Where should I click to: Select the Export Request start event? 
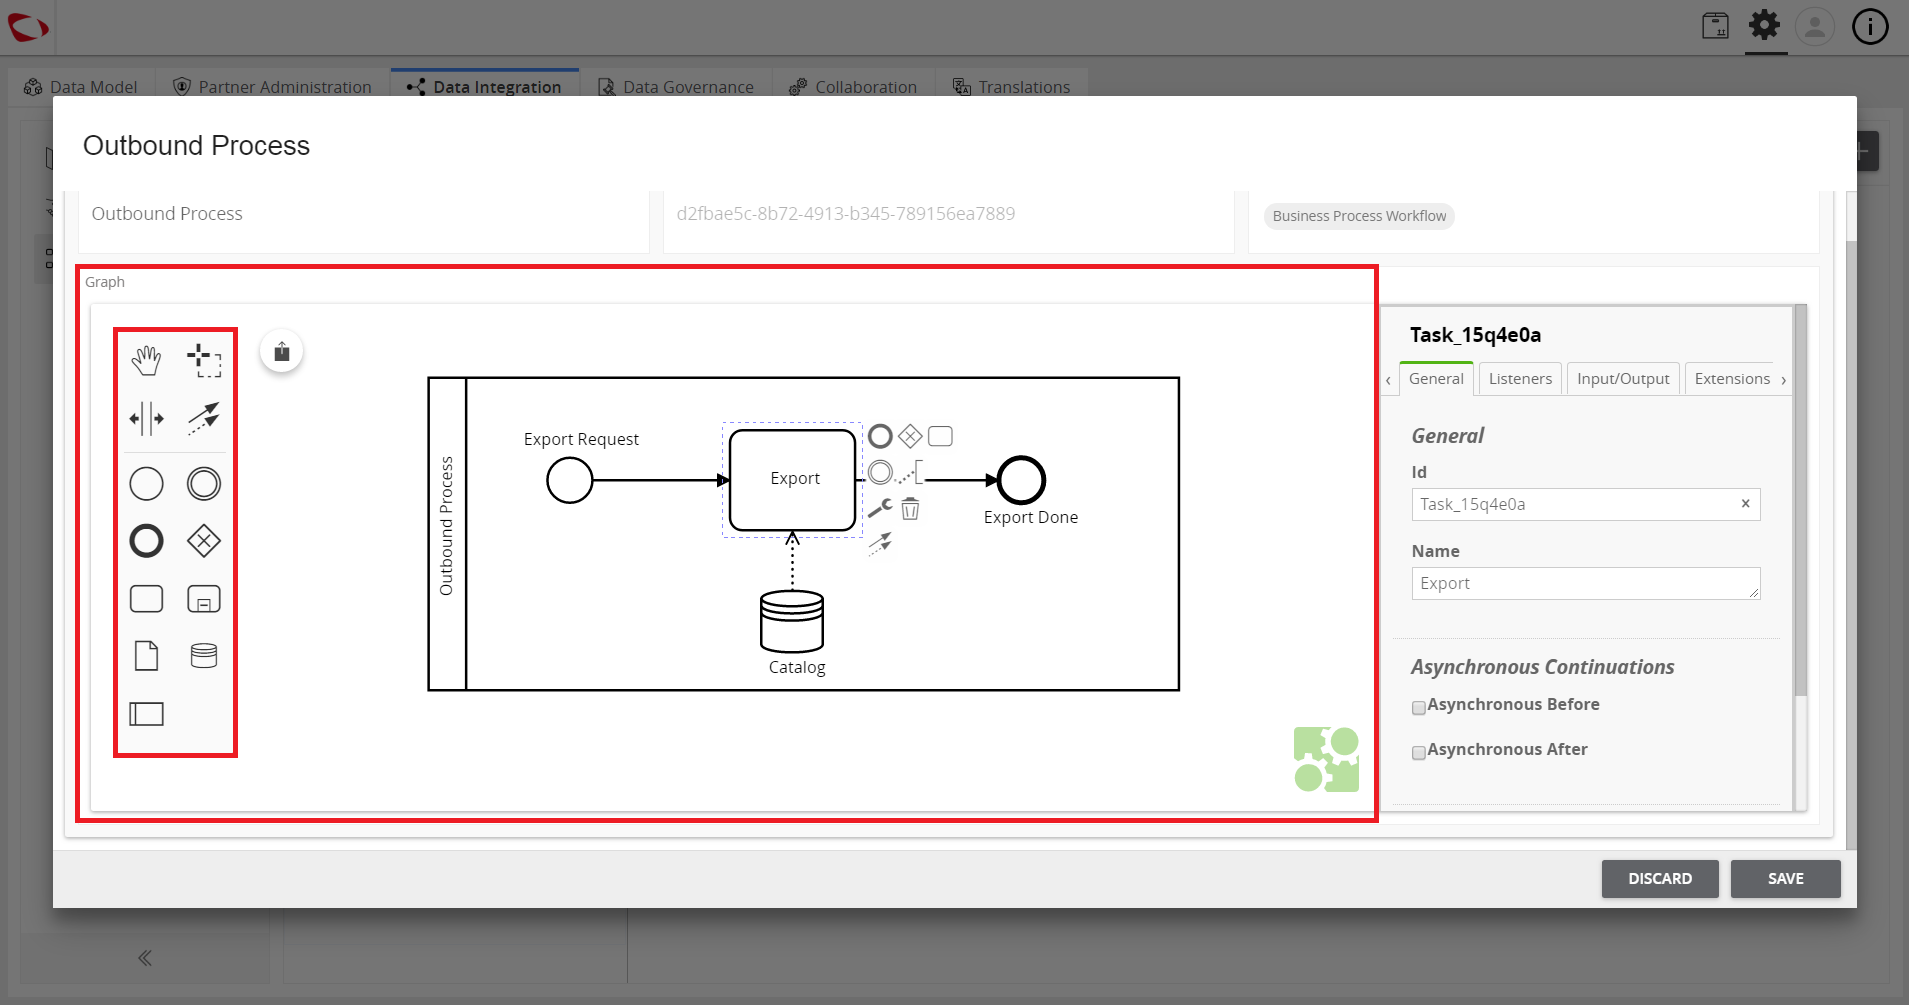(570, 480)
